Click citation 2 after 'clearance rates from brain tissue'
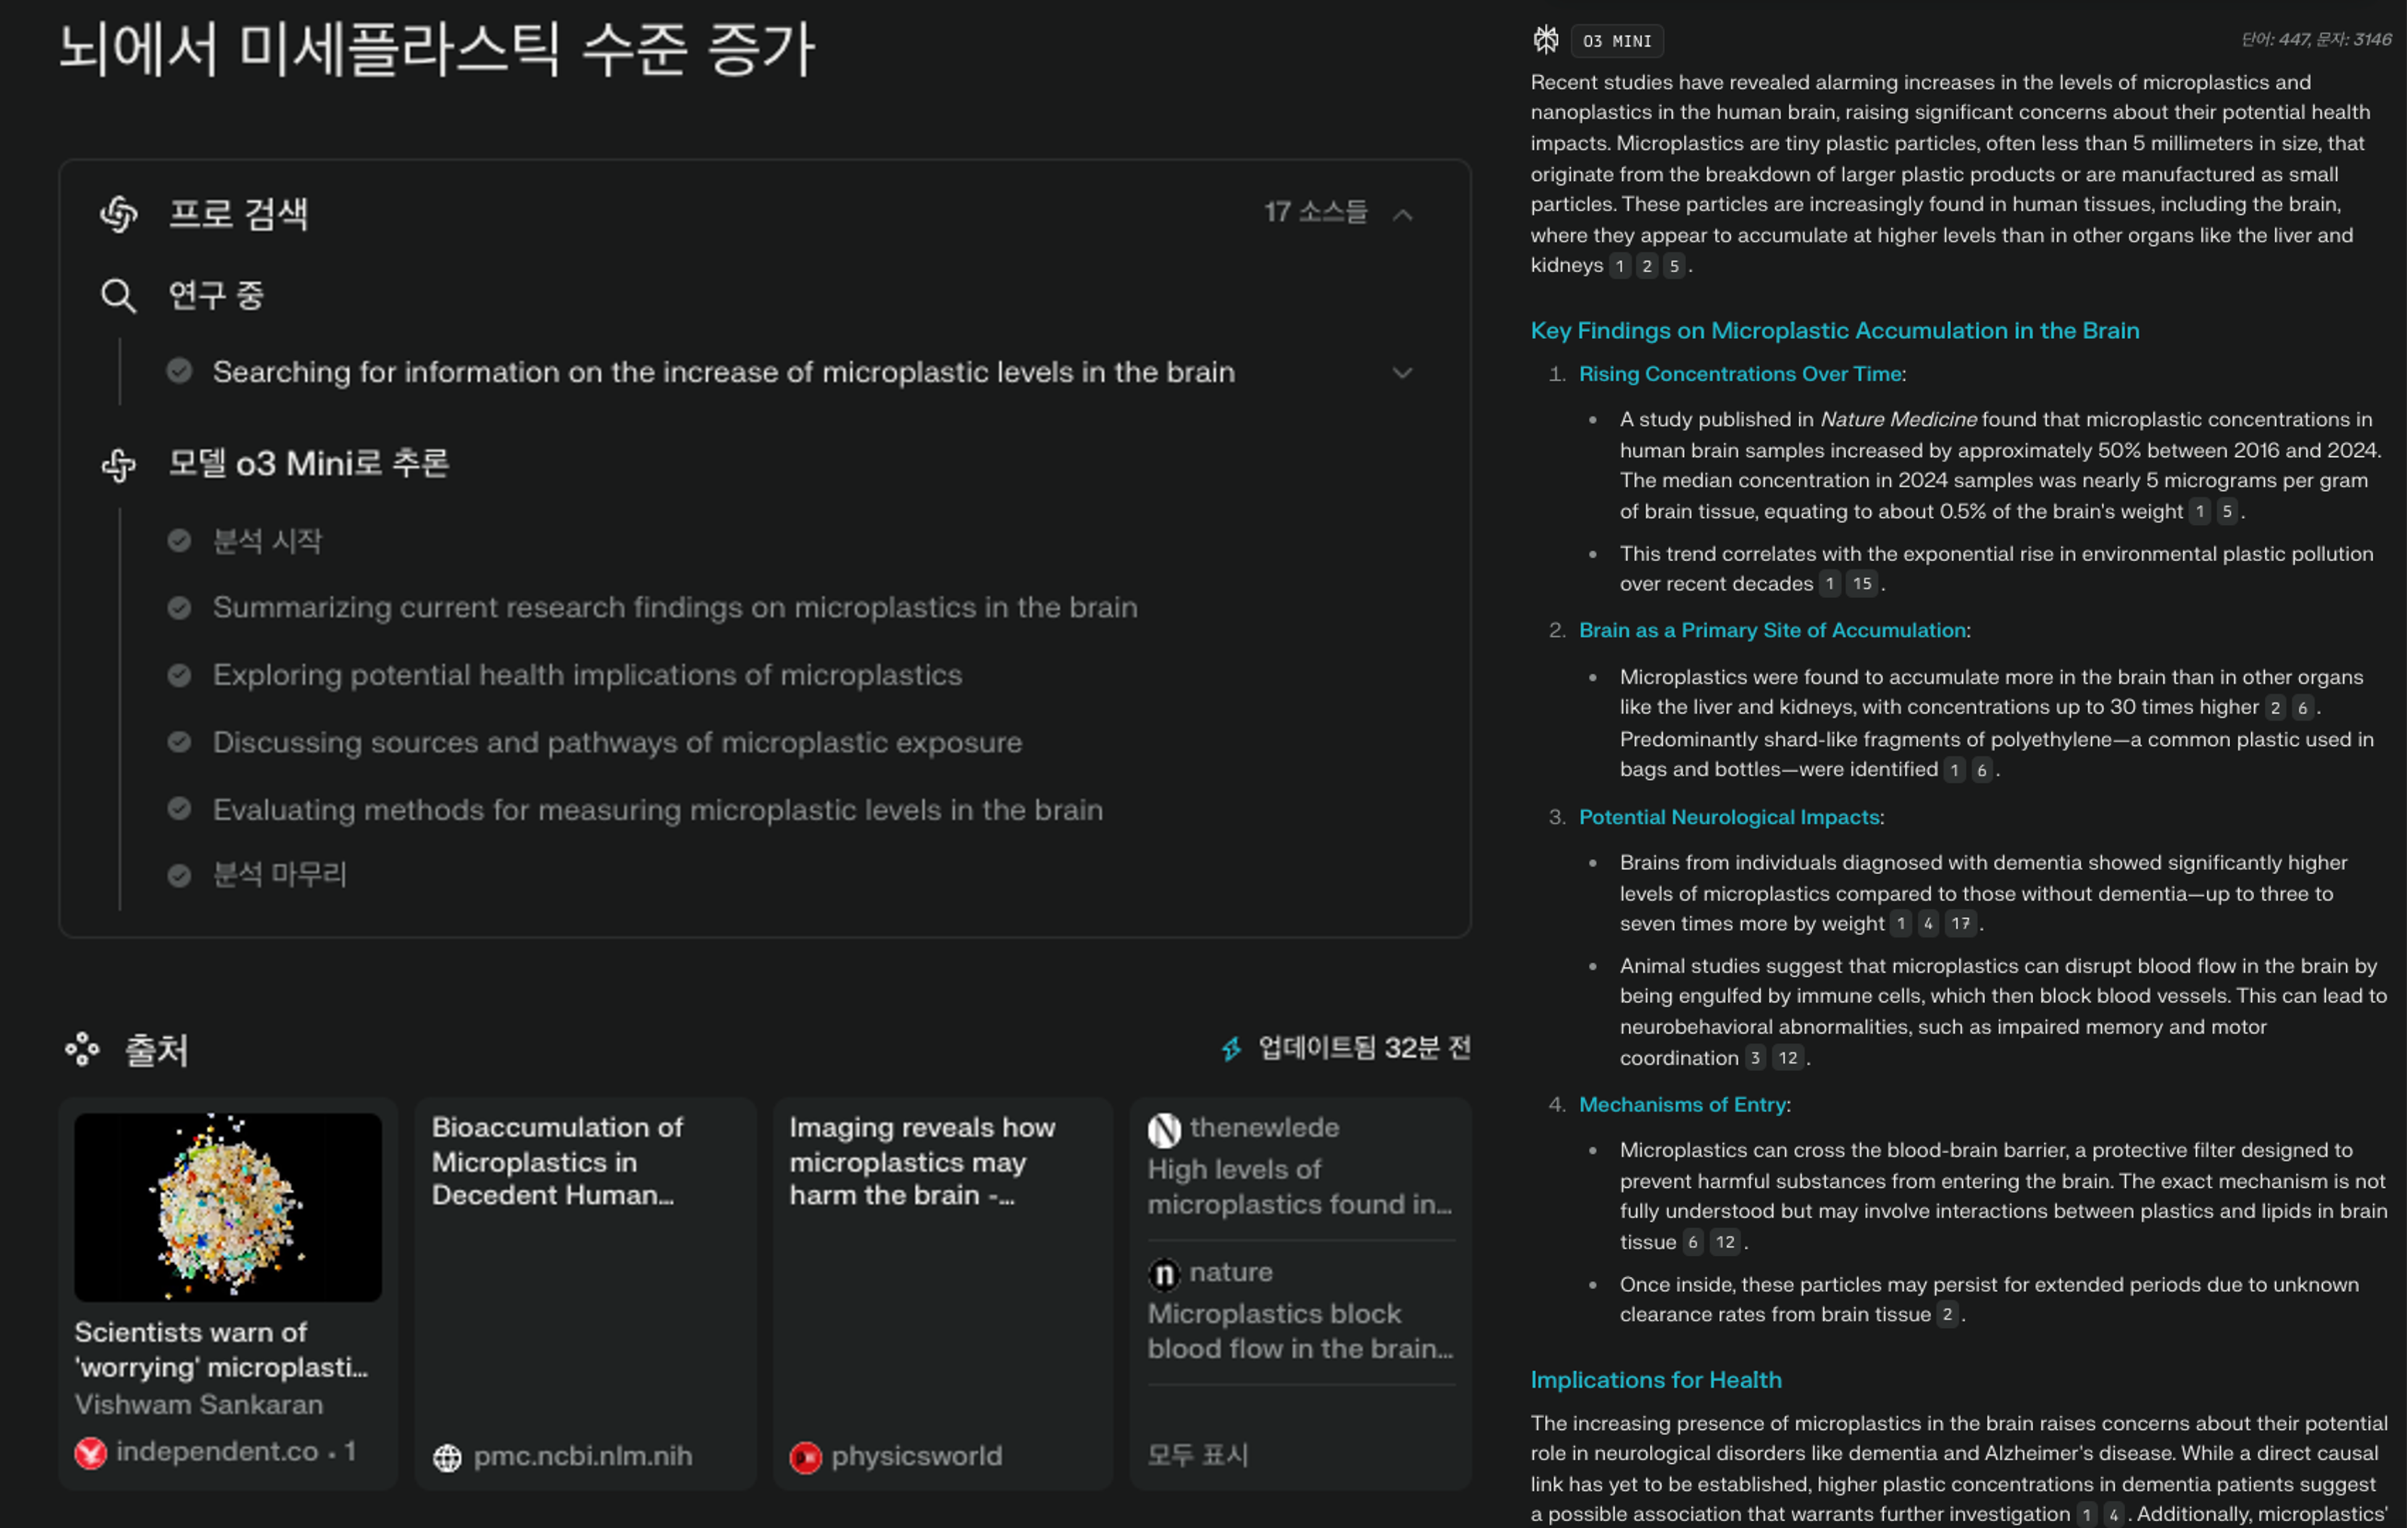Image resolution: width=2408 pixels, height=1528 pixels. pos(1946,1315)
